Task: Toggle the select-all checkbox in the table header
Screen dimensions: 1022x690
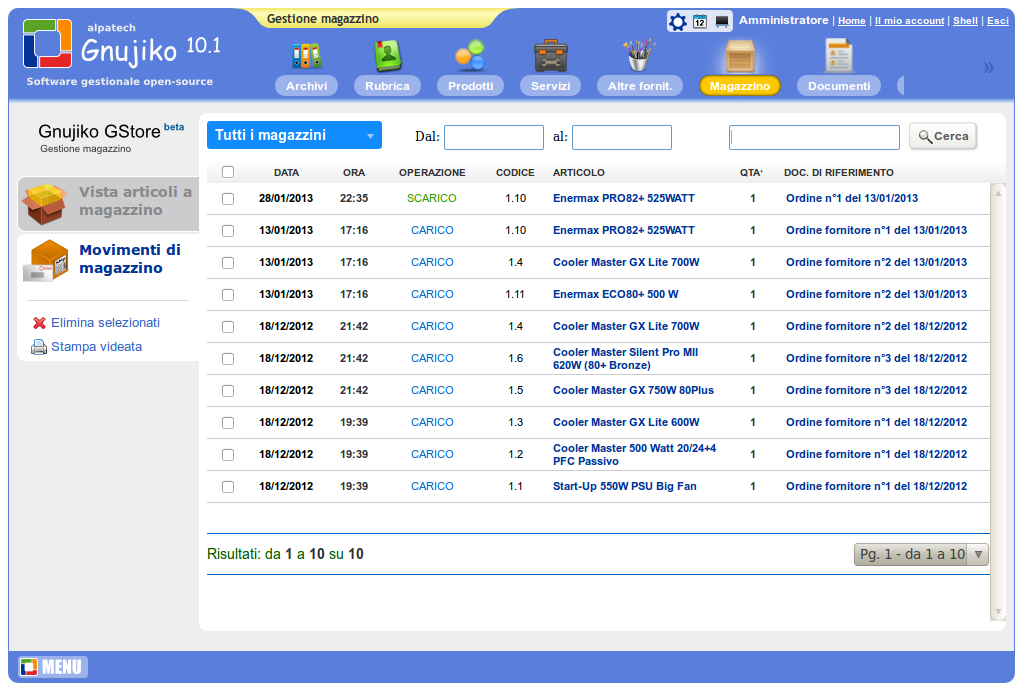Action: coord(228,171)
